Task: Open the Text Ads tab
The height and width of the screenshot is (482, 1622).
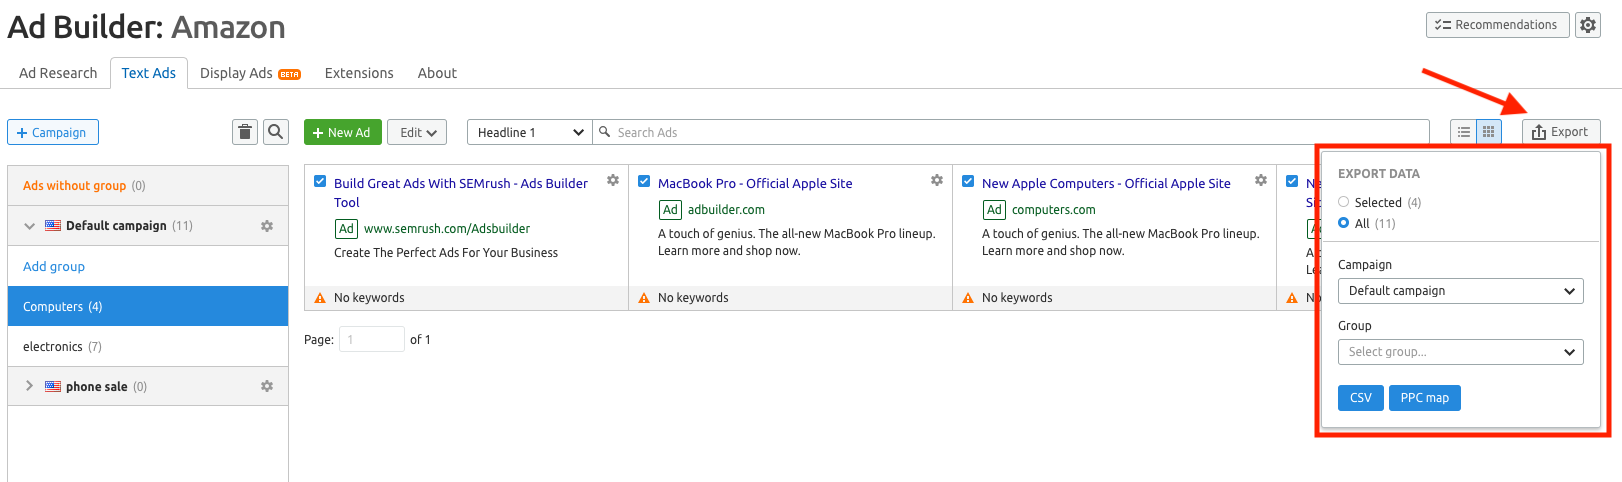Action: click(149, 73)
